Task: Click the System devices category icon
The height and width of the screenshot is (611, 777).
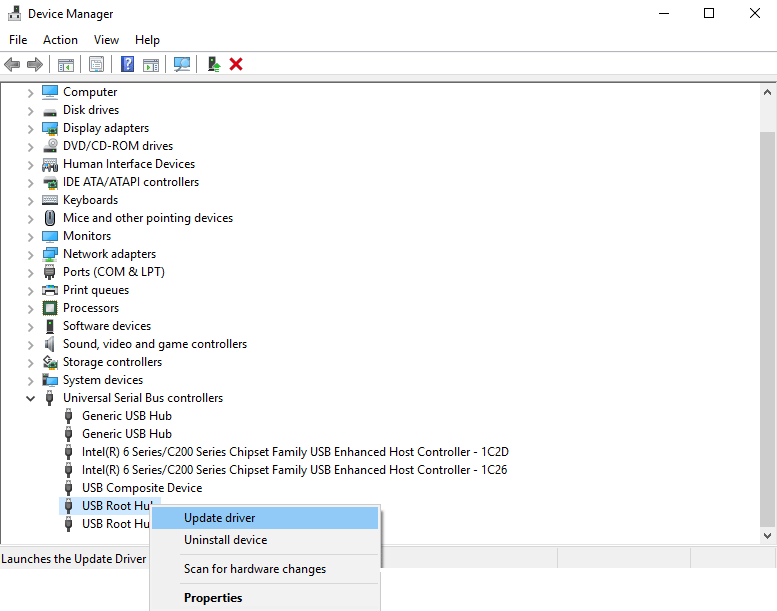Action: point(50,380)
